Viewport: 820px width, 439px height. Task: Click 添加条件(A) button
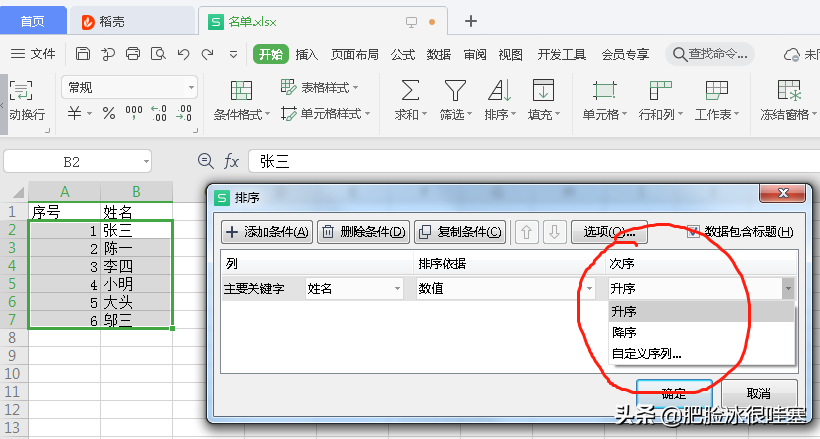coord(267,232)
